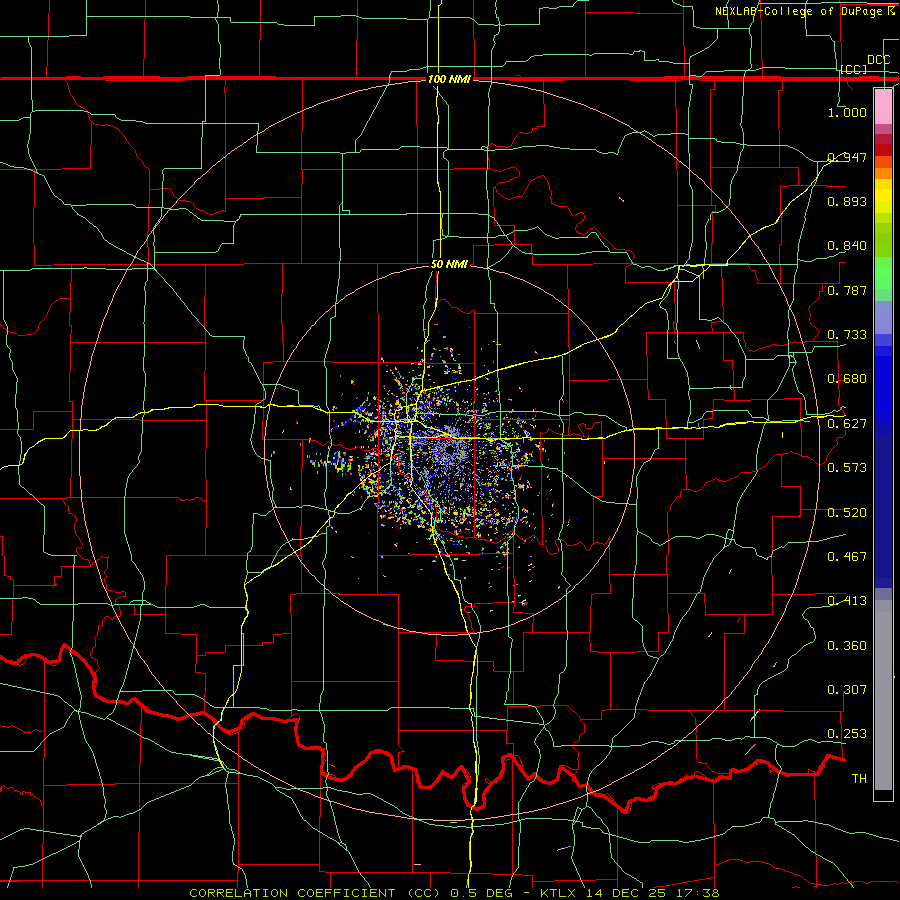Click the Correlation Coefficient KTLX caption
The width and height of the screenshot is (900, 900).
point(454,893)
